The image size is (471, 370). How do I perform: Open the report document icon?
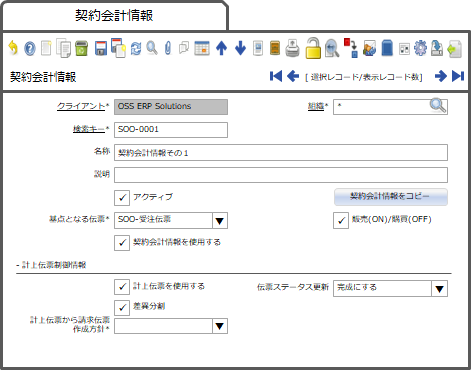258,48
